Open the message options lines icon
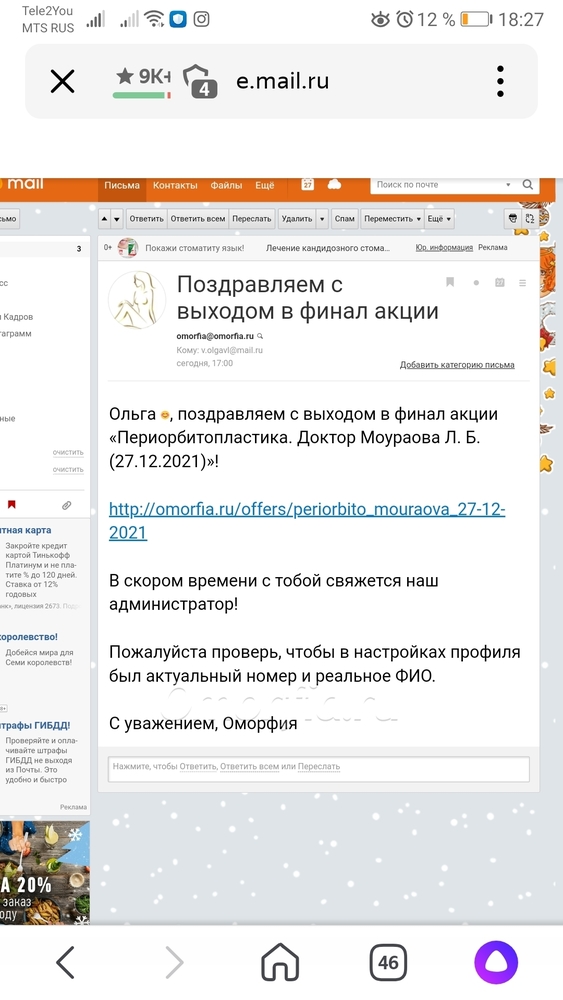Image resolution: width=563 pixels, height=1000 pixels. pos(522,283)
